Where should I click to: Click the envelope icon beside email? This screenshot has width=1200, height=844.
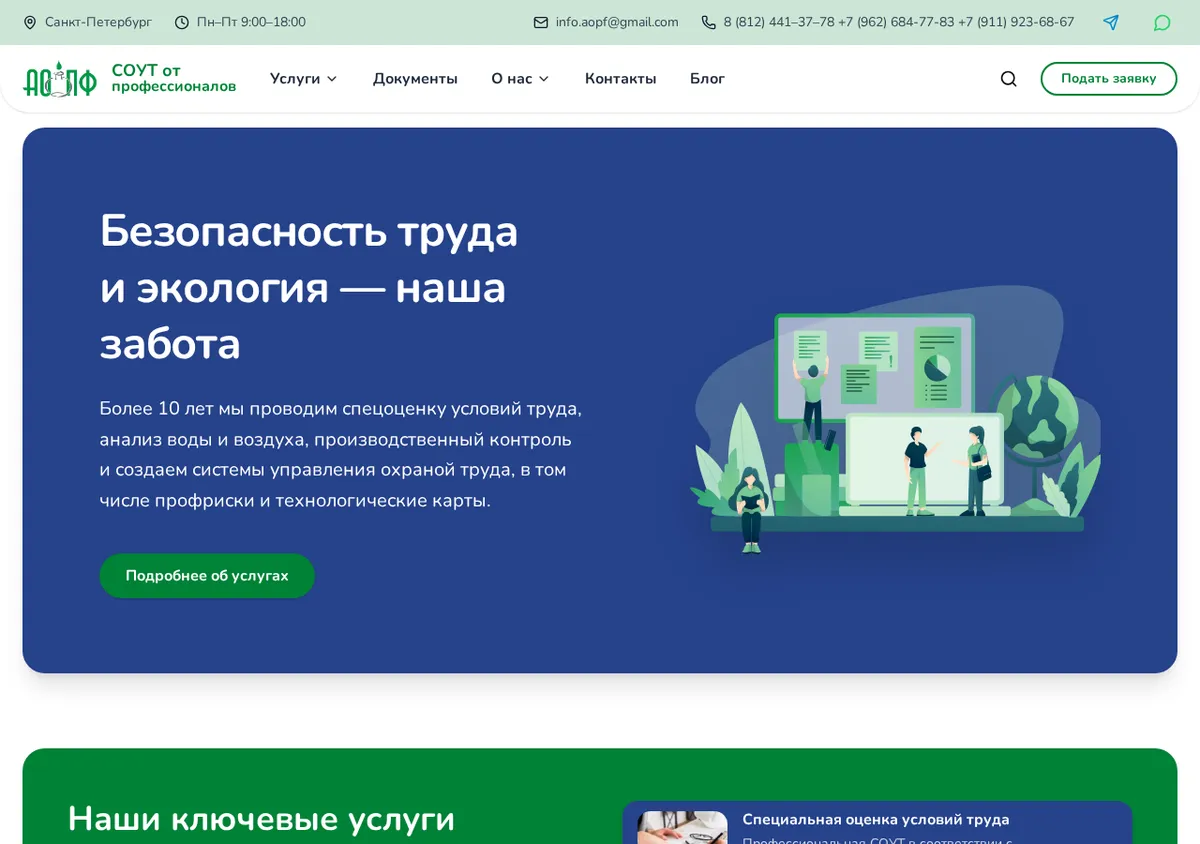coord(541,22)
